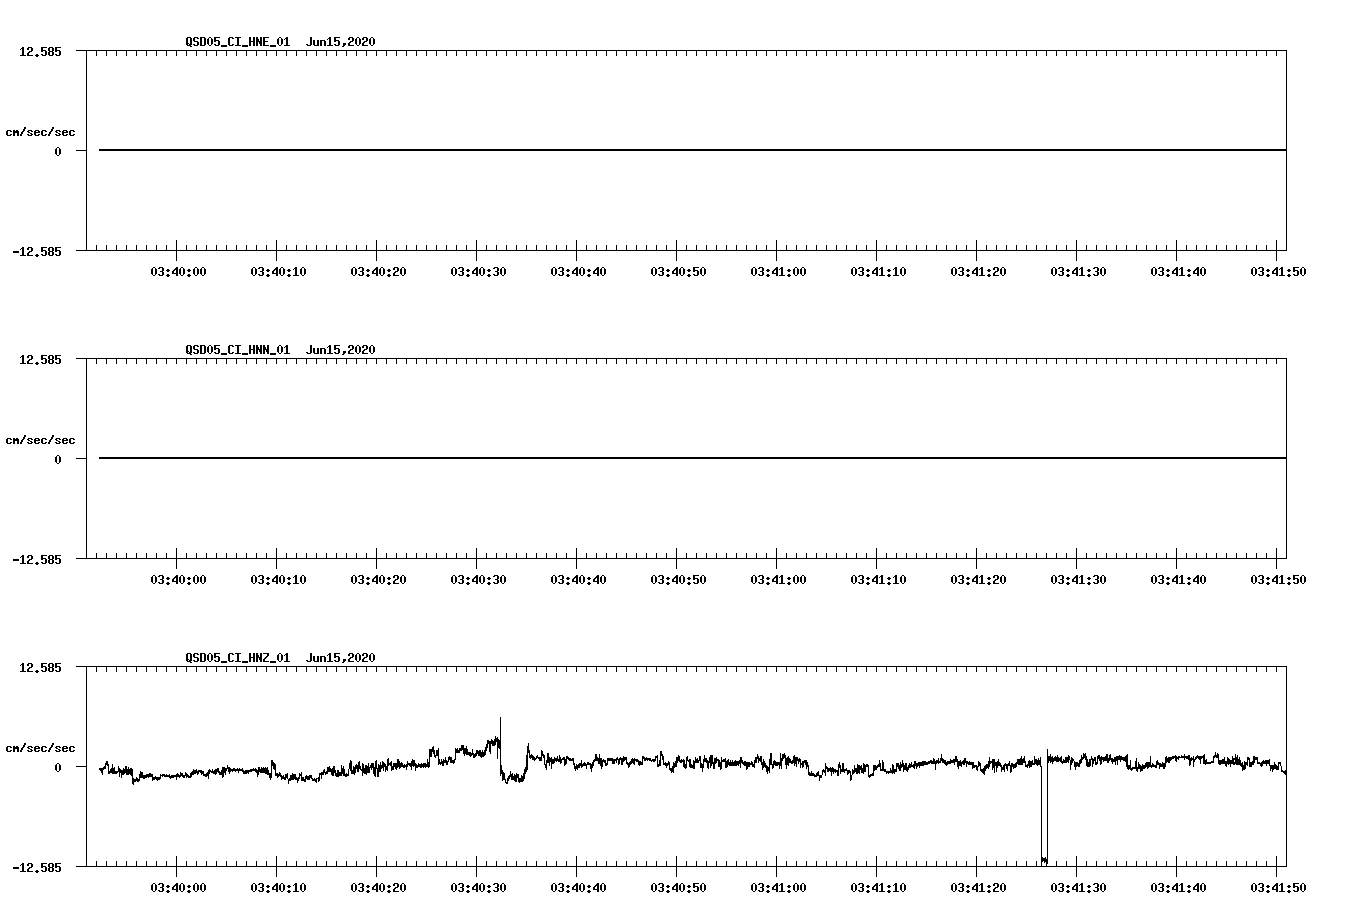Click the flat zero trace line in HNN plot
Image resolution: width=1358 pixels, height=924 pixels.
[x=692, y=458]
